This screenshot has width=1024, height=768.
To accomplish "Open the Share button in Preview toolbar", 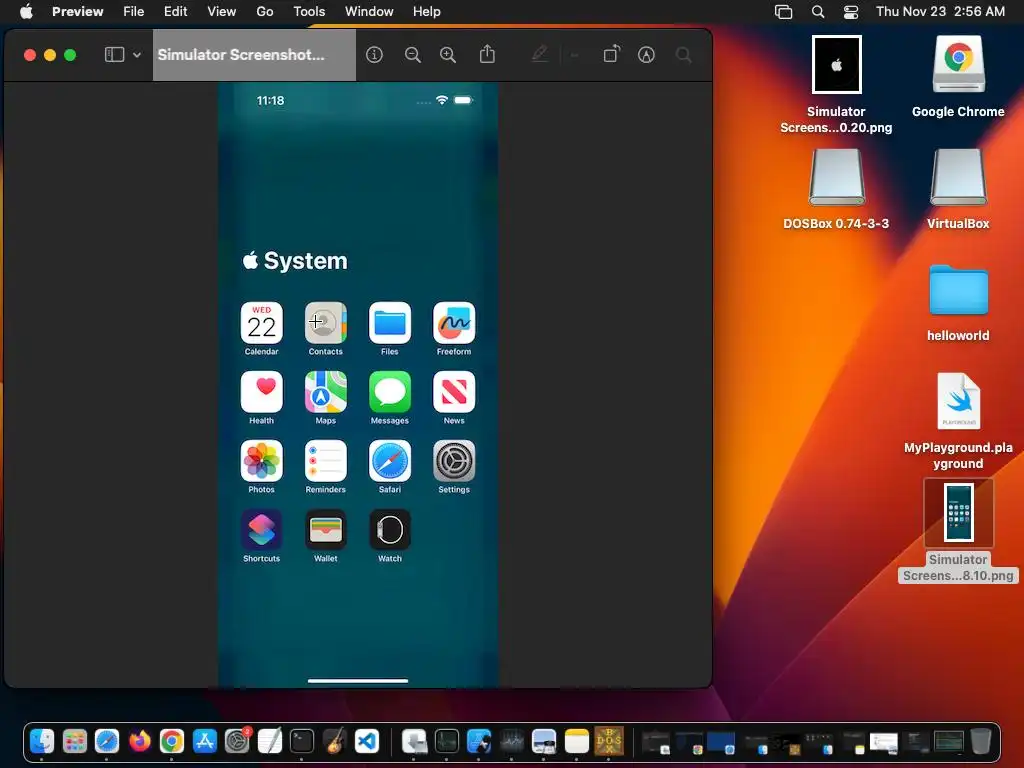I will pos(487,54).
